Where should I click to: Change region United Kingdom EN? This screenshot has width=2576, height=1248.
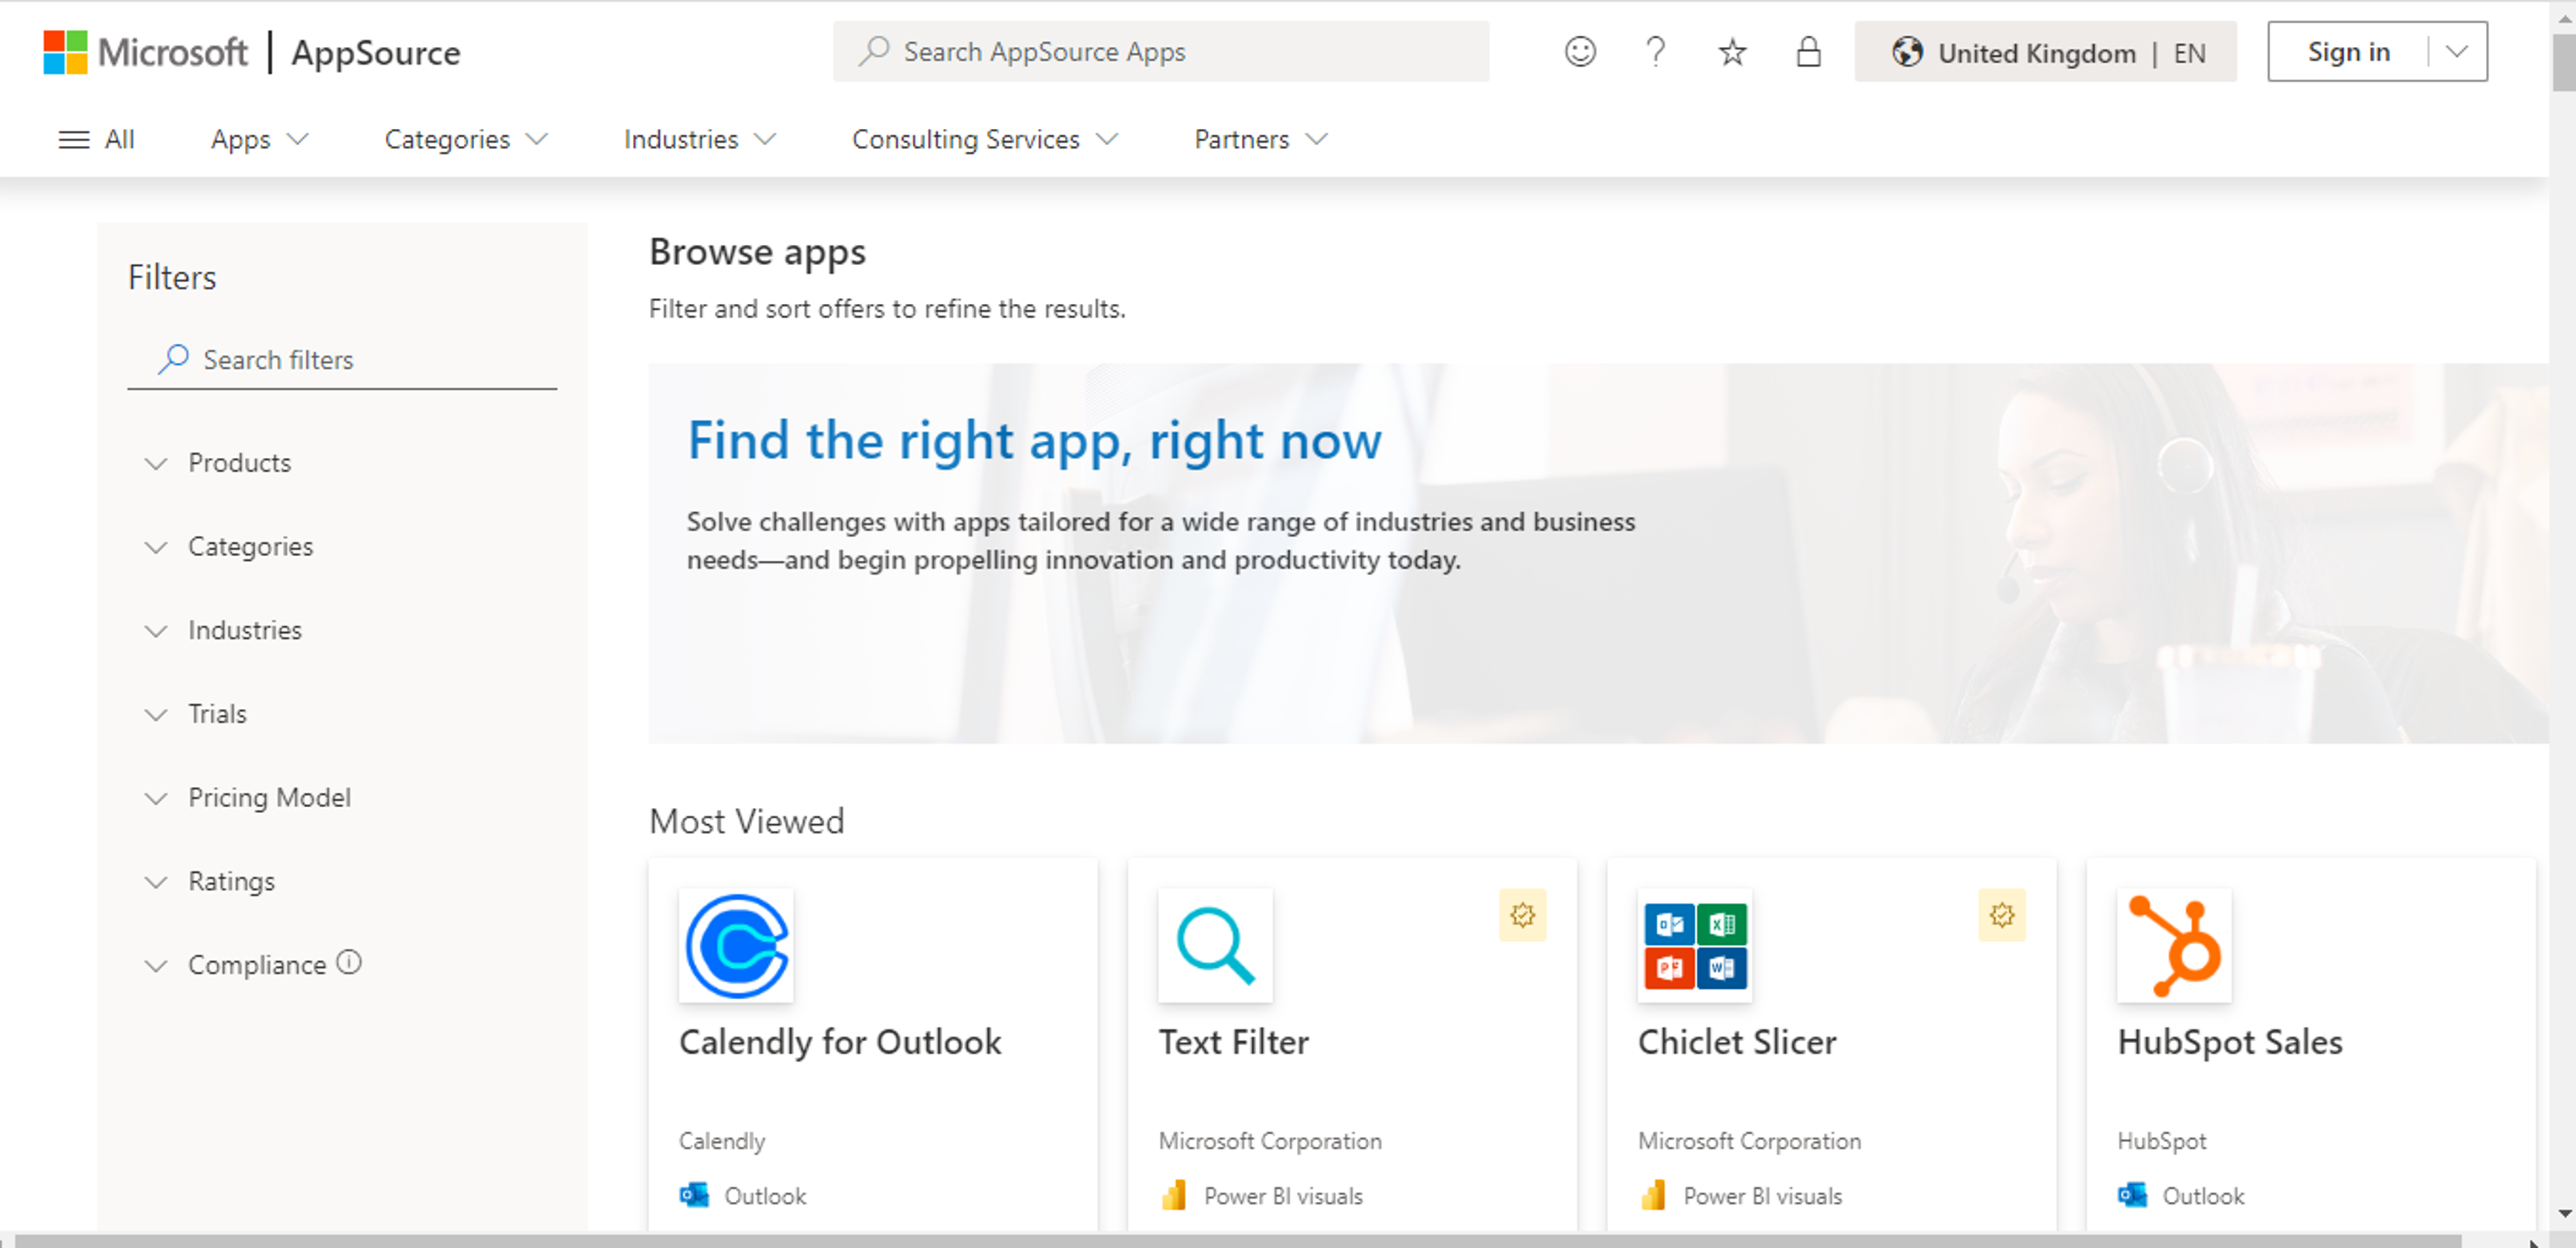(2045, 52)
